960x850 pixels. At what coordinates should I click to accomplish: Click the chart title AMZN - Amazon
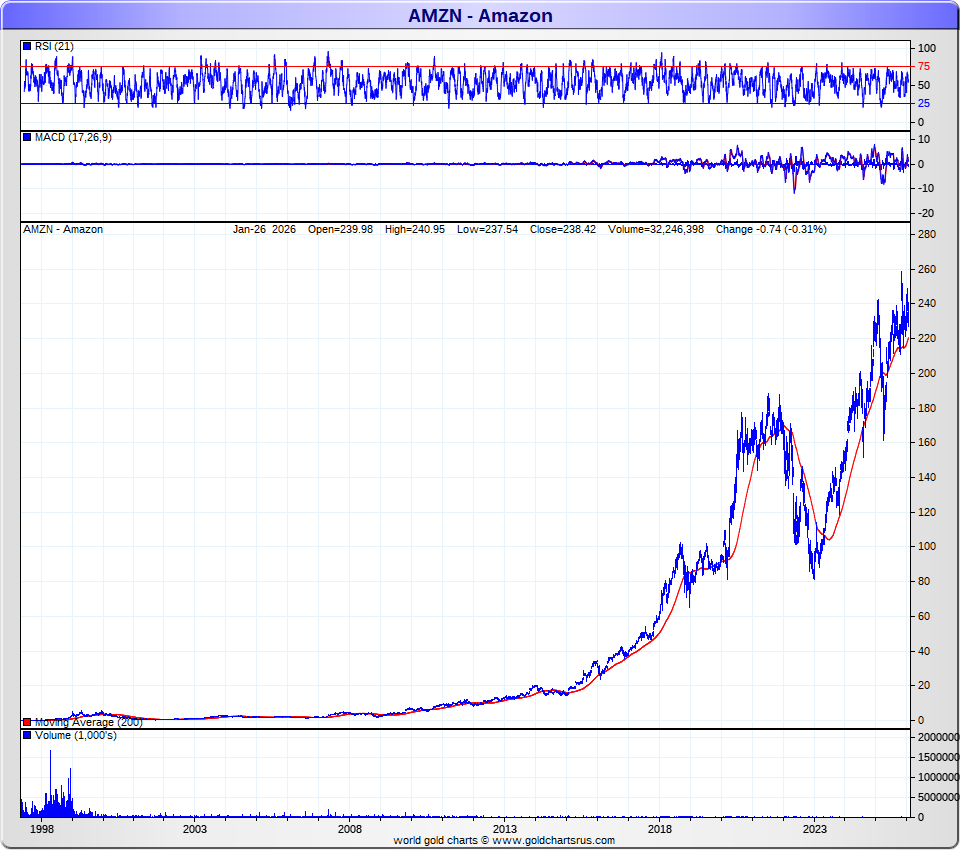click(x=480, y=15)
